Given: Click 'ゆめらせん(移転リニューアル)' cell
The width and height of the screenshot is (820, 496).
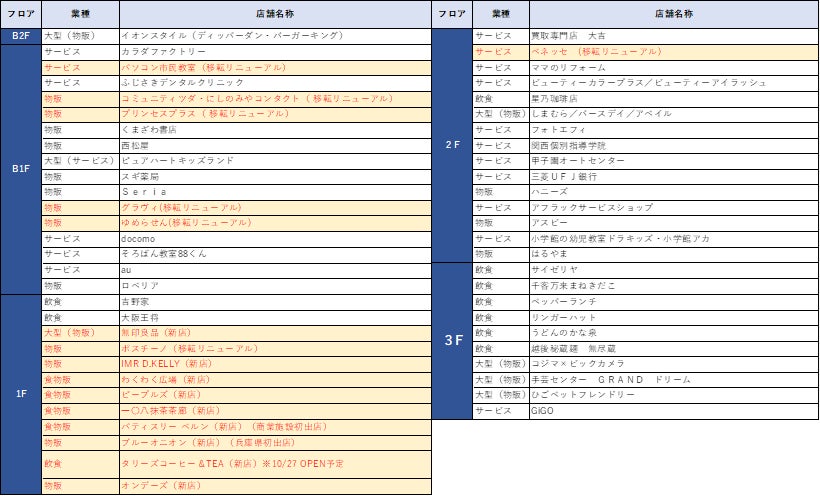Looking at the screenshot, I should [276, 223].
